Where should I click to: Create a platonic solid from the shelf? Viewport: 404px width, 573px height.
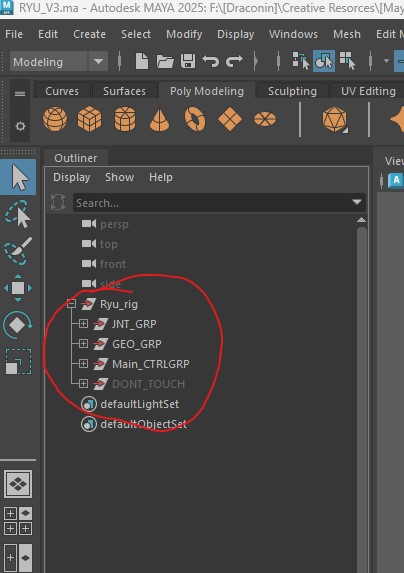pyautogui.click(x=334, y=119)
